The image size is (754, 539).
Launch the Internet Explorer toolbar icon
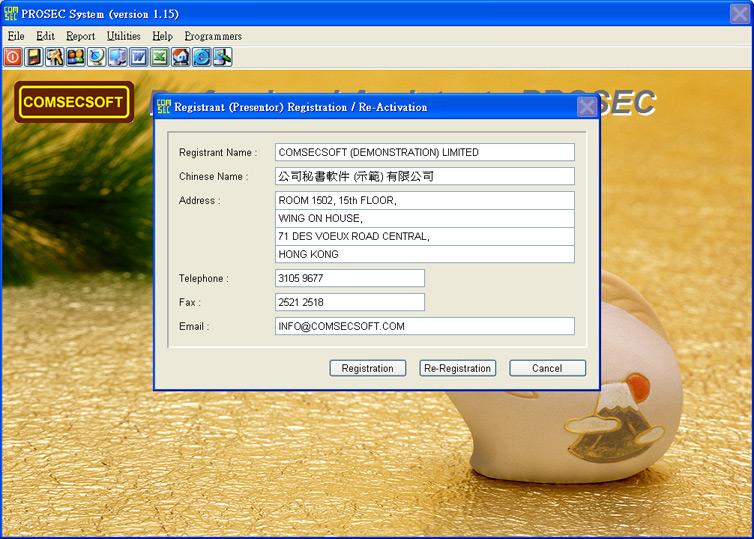[x=201, y=57]
